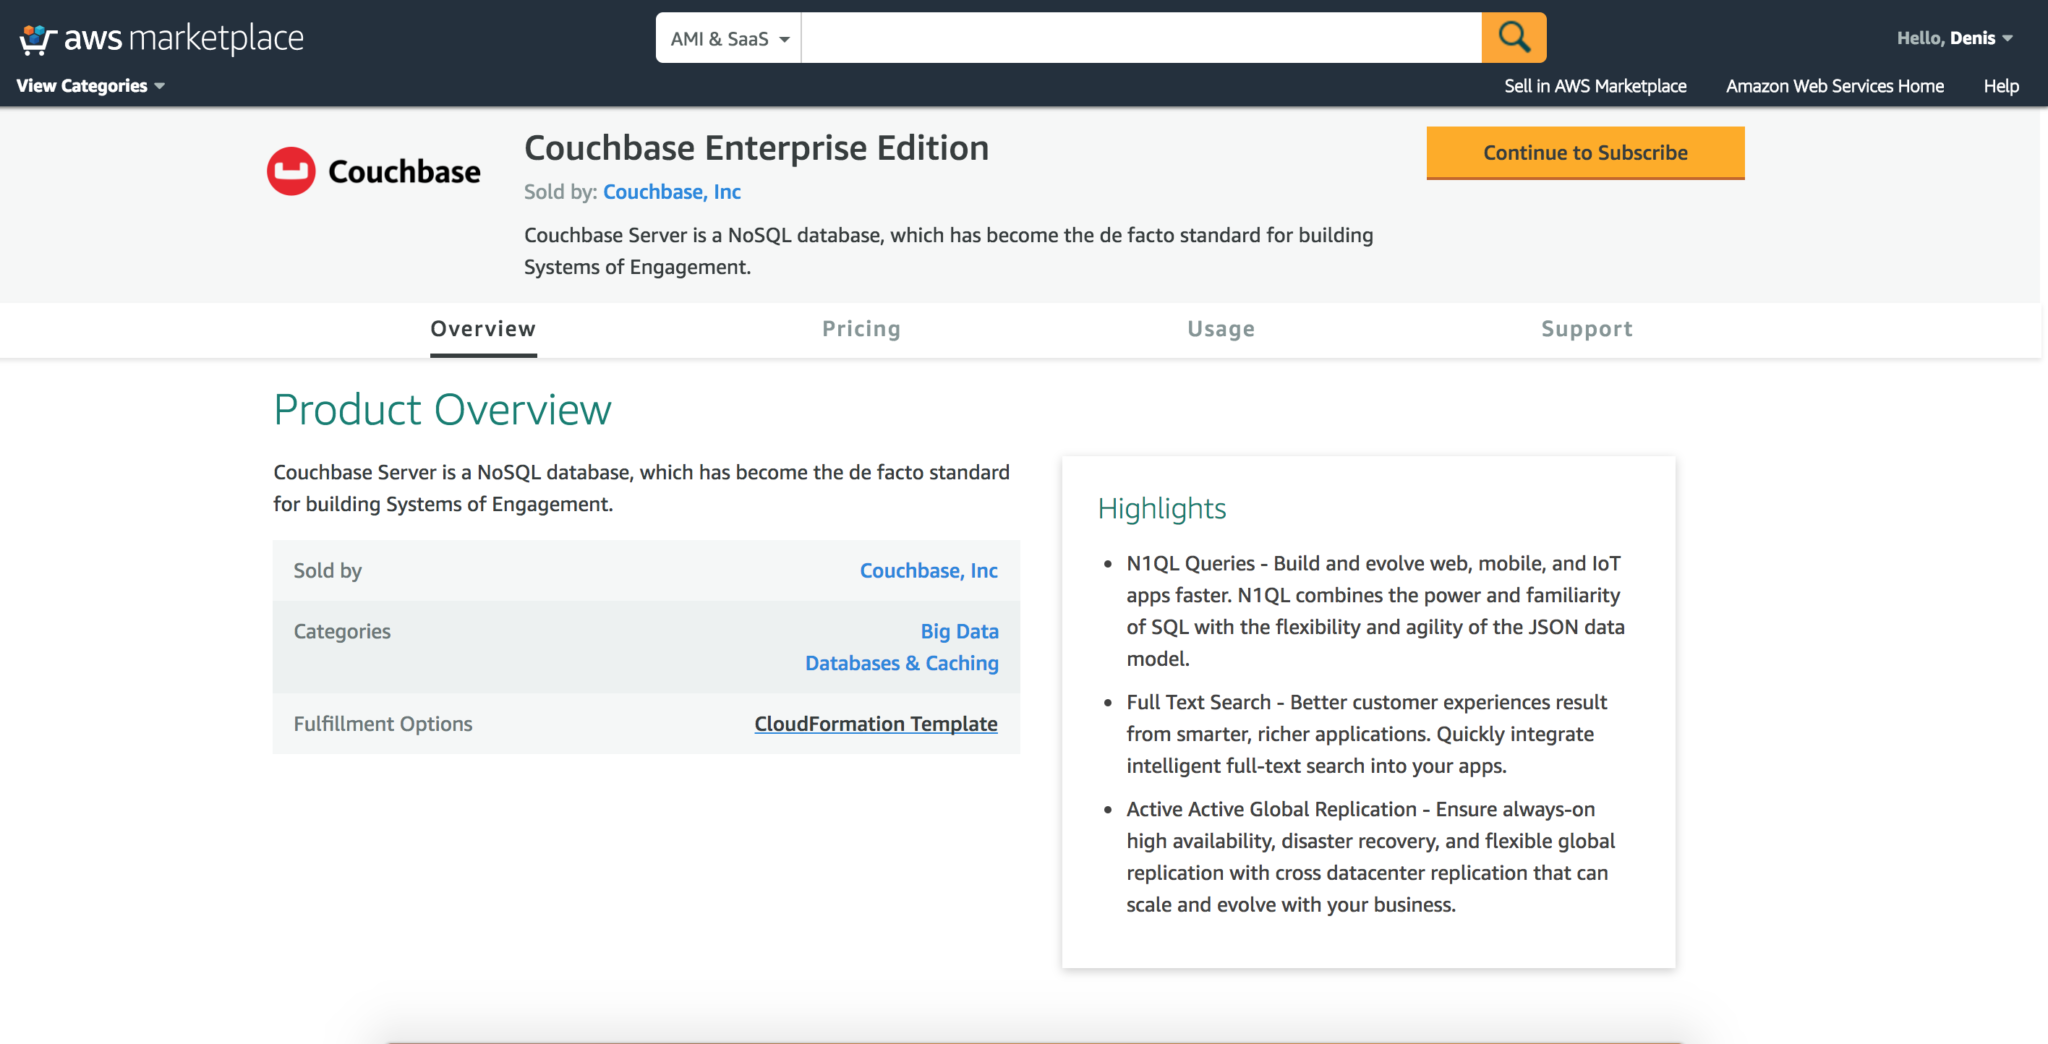Open the Couchbase, Inc seller link
This screenshot has width=2048, height=1044.
(671, 191)
